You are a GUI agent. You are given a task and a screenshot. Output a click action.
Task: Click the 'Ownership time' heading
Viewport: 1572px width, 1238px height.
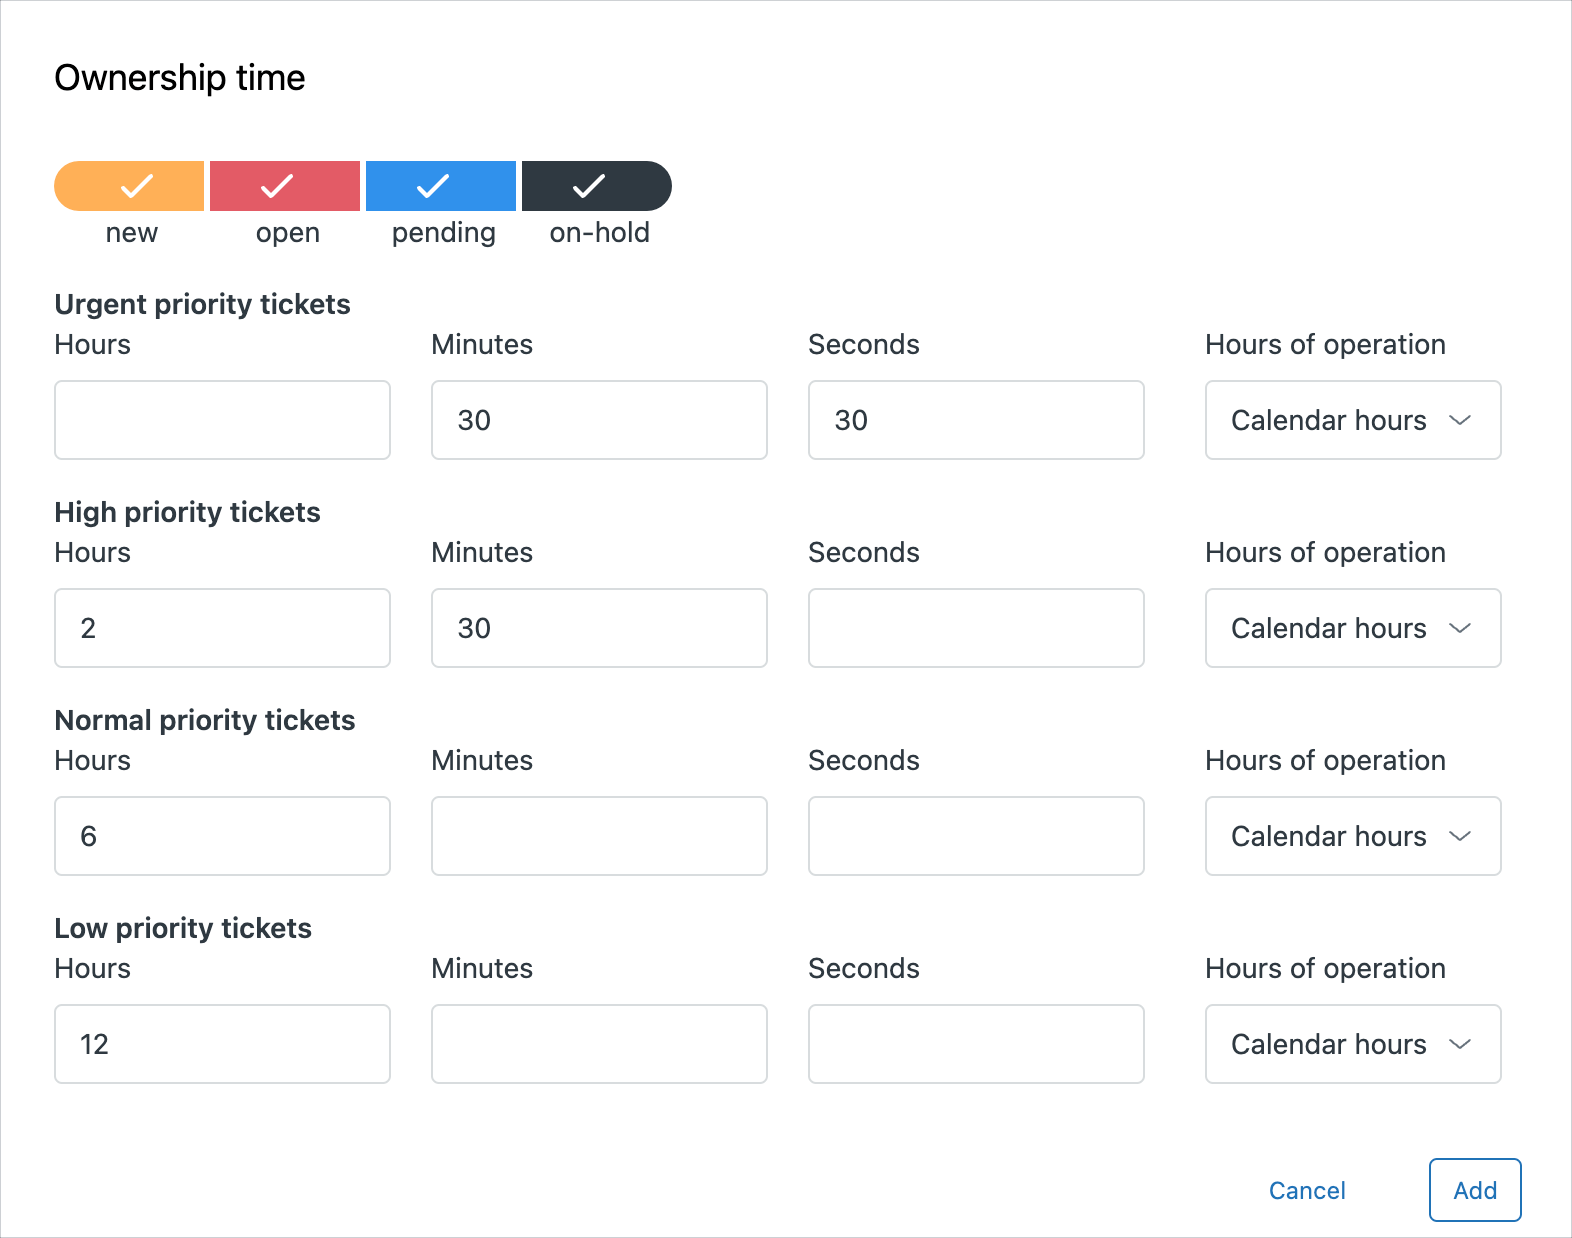point(180,78)
